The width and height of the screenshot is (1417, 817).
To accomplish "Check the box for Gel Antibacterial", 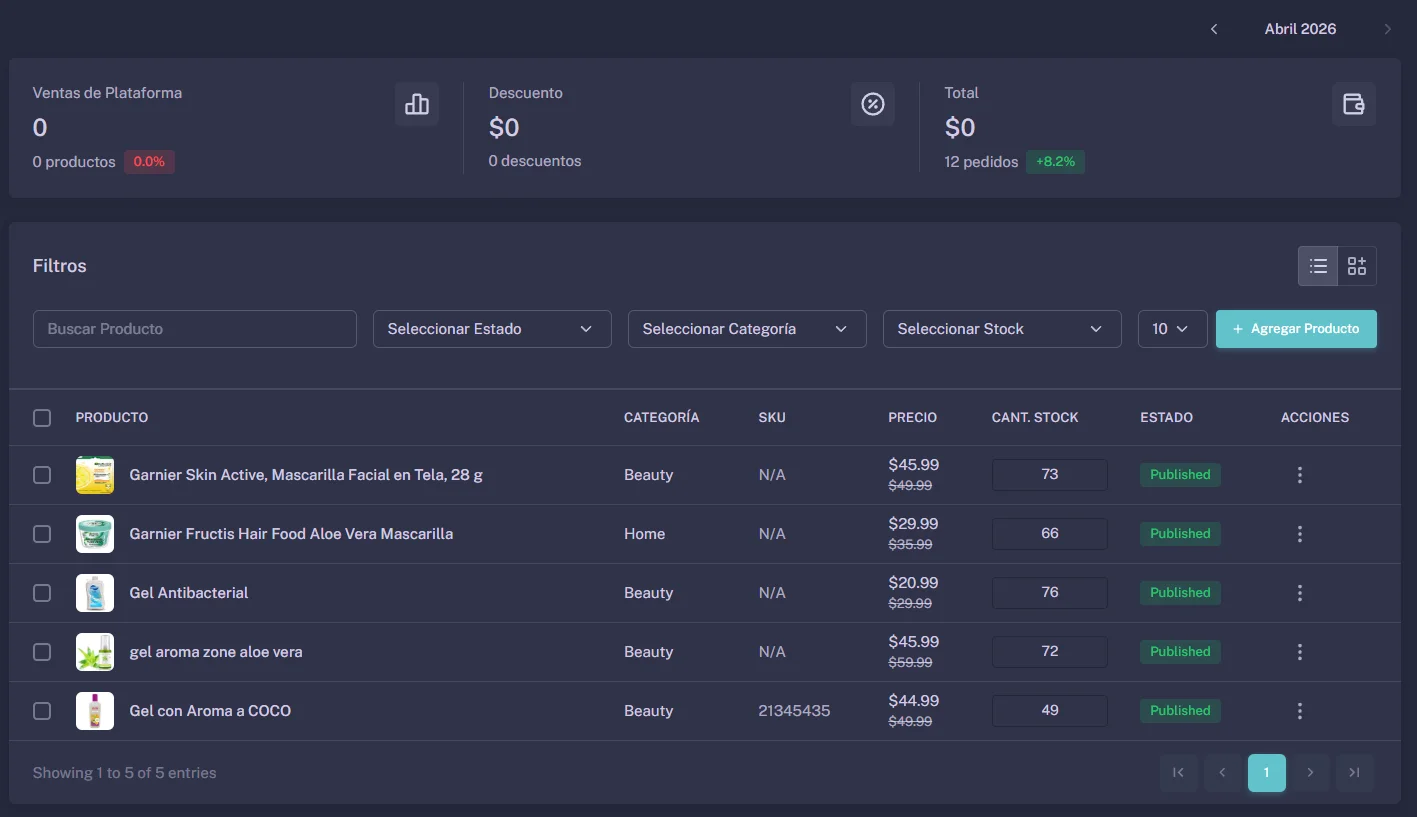I will 42,593.
